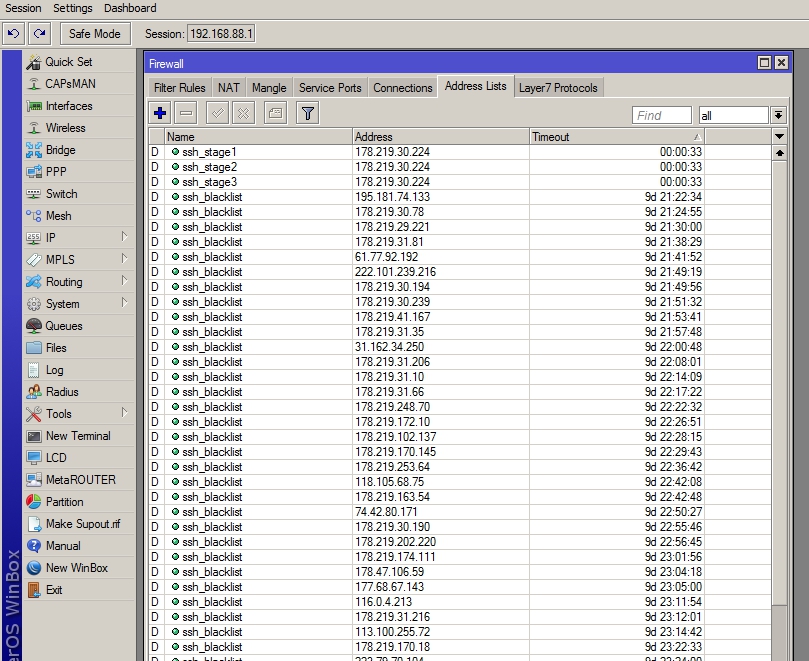Open Wireless in the sidebar

tap(65, 128)
